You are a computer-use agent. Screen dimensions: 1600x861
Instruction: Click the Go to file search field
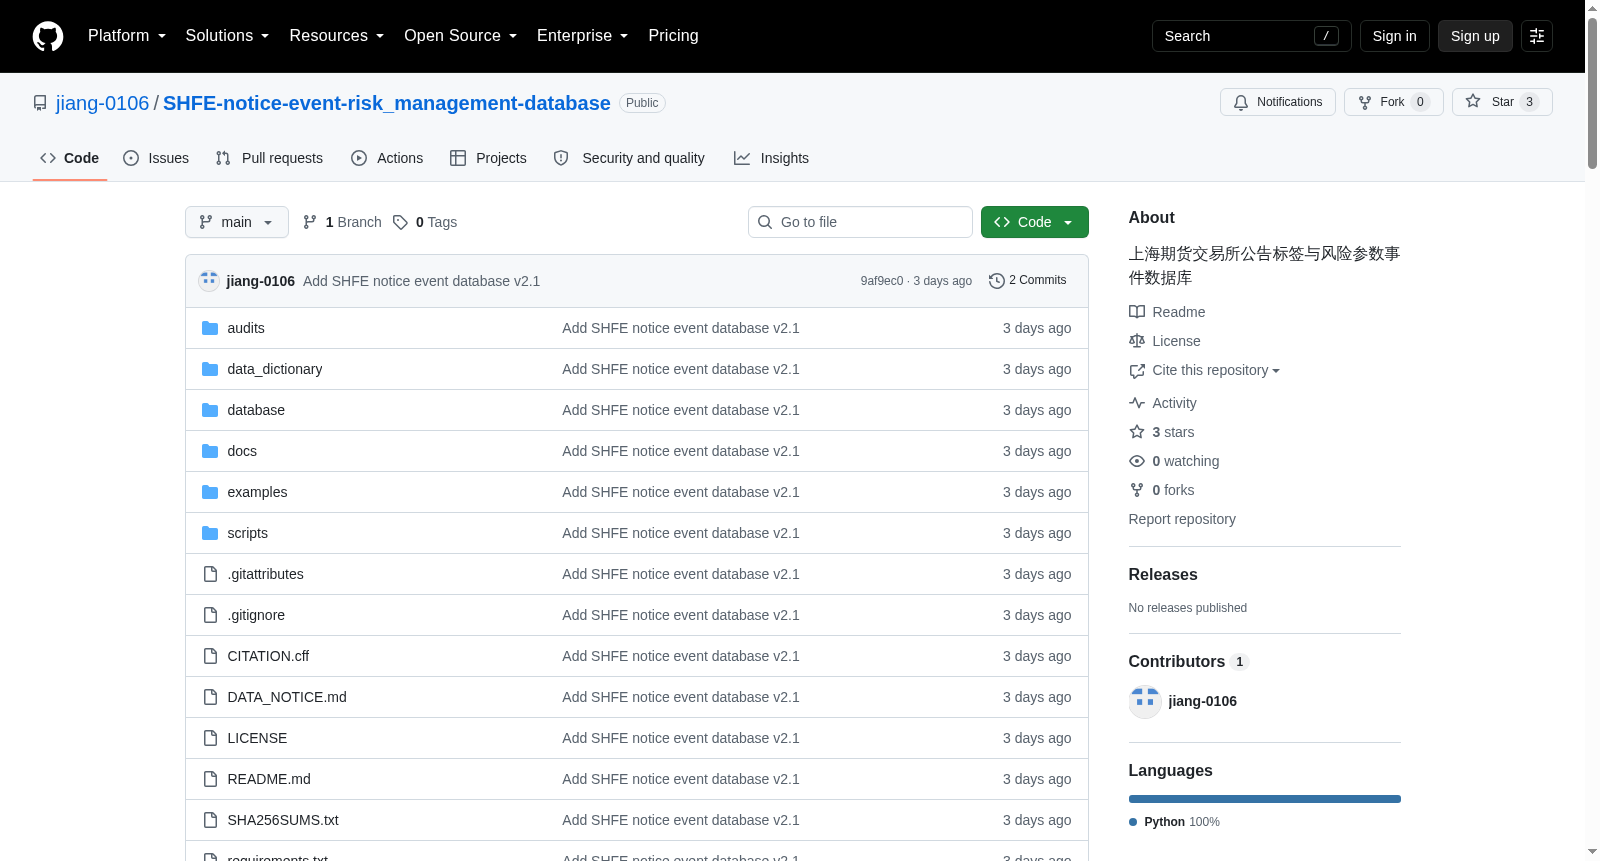coord(860,222)
